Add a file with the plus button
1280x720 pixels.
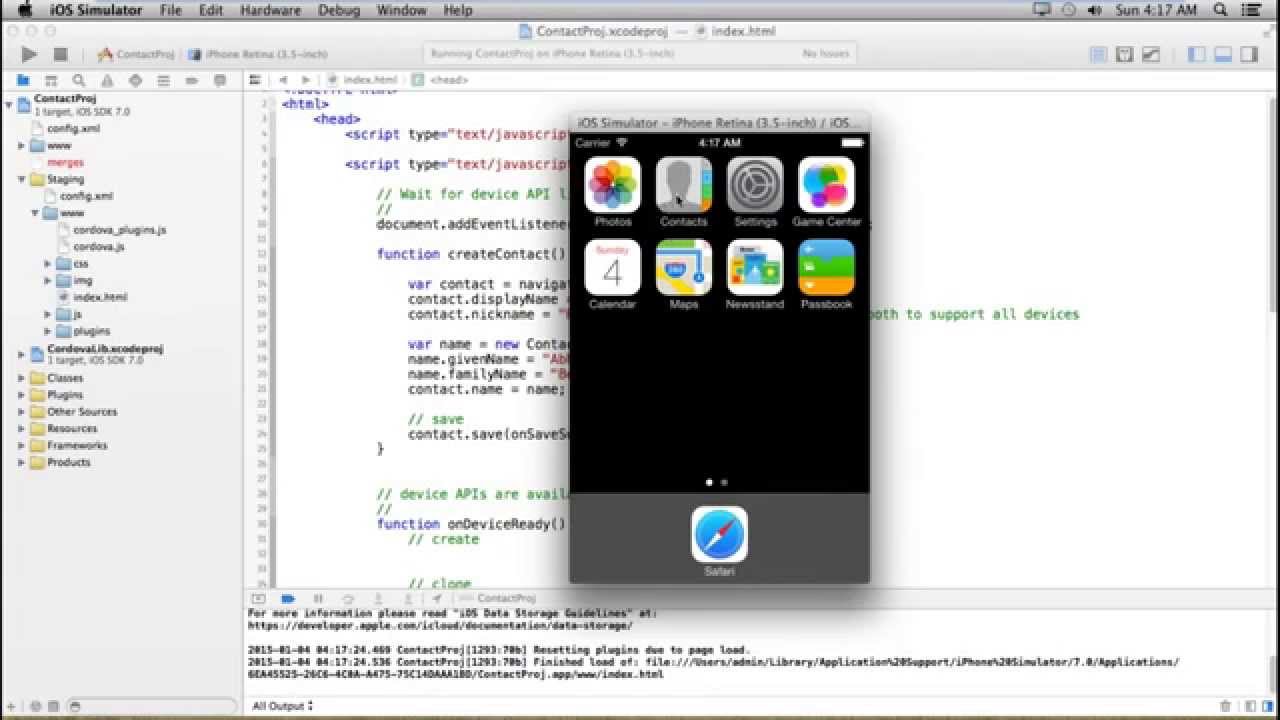[x=11, y=706]
